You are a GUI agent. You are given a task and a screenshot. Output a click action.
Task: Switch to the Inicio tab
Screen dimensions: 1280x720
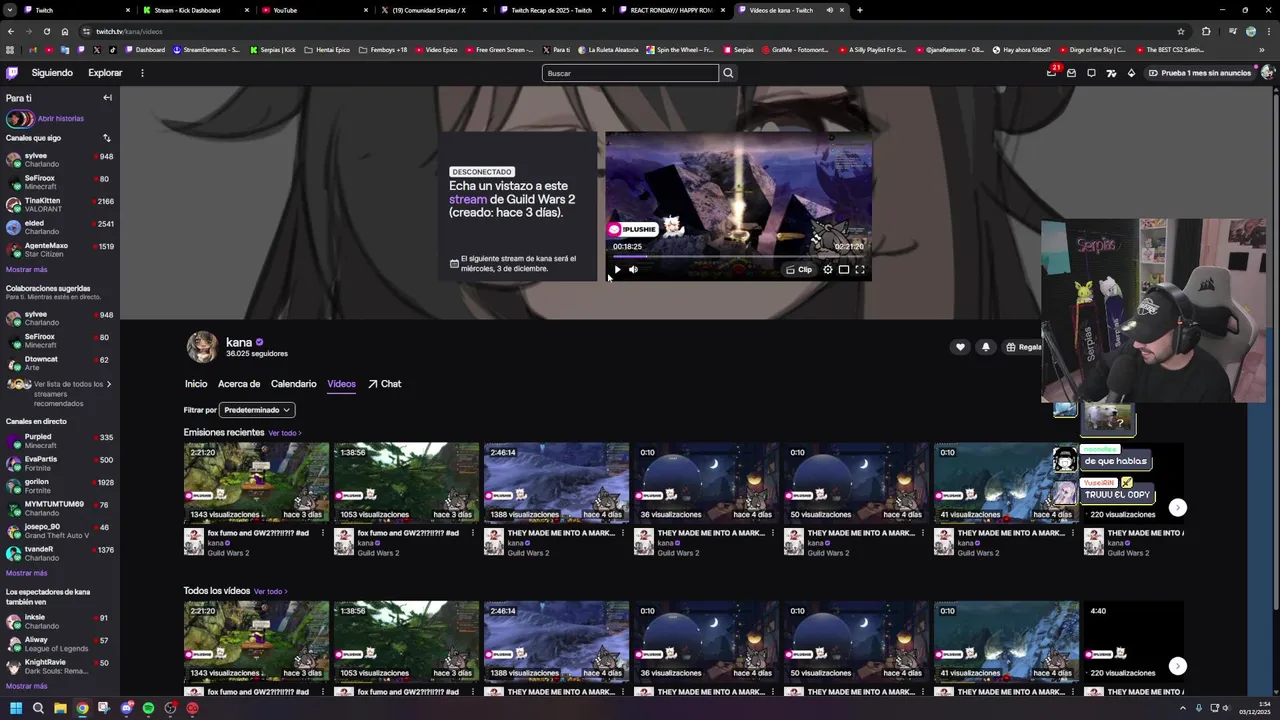pyautogui.click(x=196, y=384)
